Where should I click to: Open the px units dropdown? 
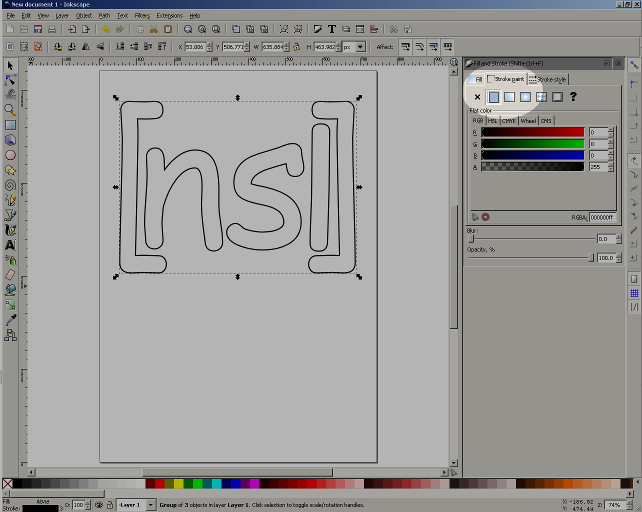tap(353, 47)
